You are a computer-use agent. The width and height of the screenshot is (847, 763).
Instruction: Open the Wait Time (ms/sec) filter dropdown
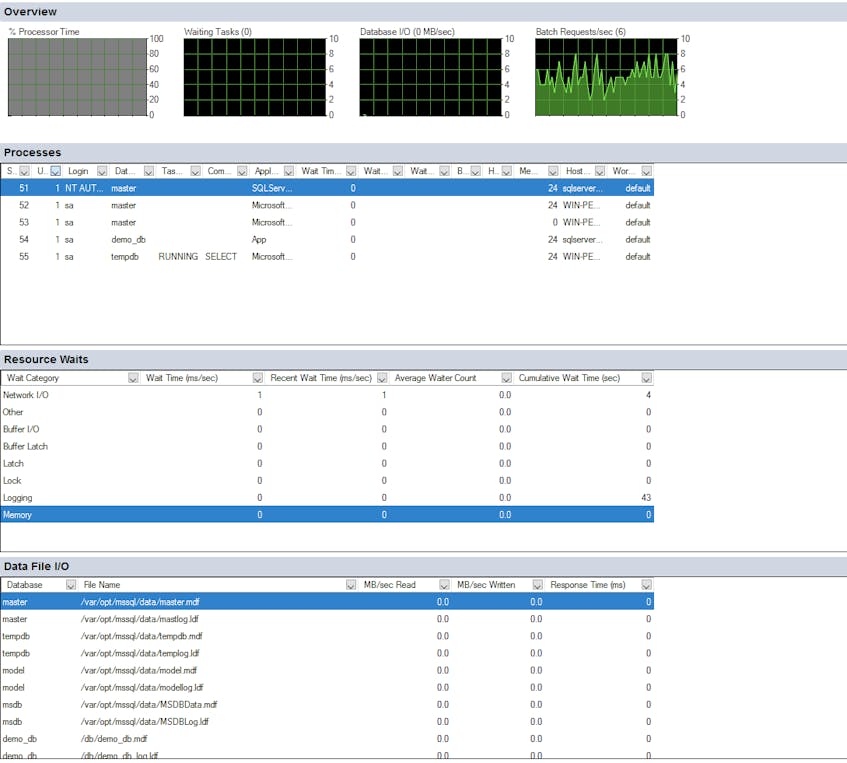[x=258, y=378]
